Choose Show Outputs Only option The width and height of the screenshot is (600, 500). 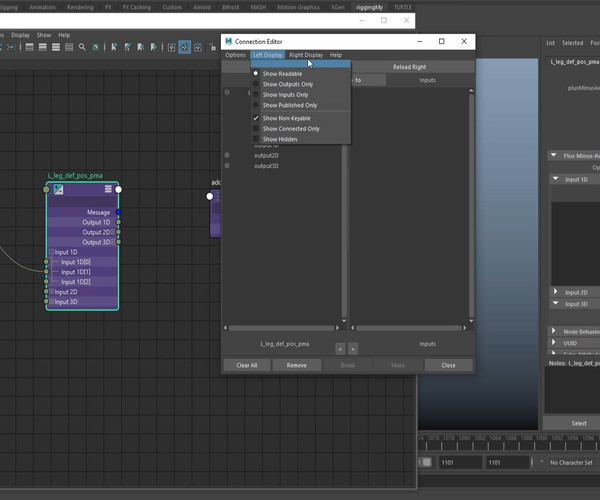click(x=288, y=84)
